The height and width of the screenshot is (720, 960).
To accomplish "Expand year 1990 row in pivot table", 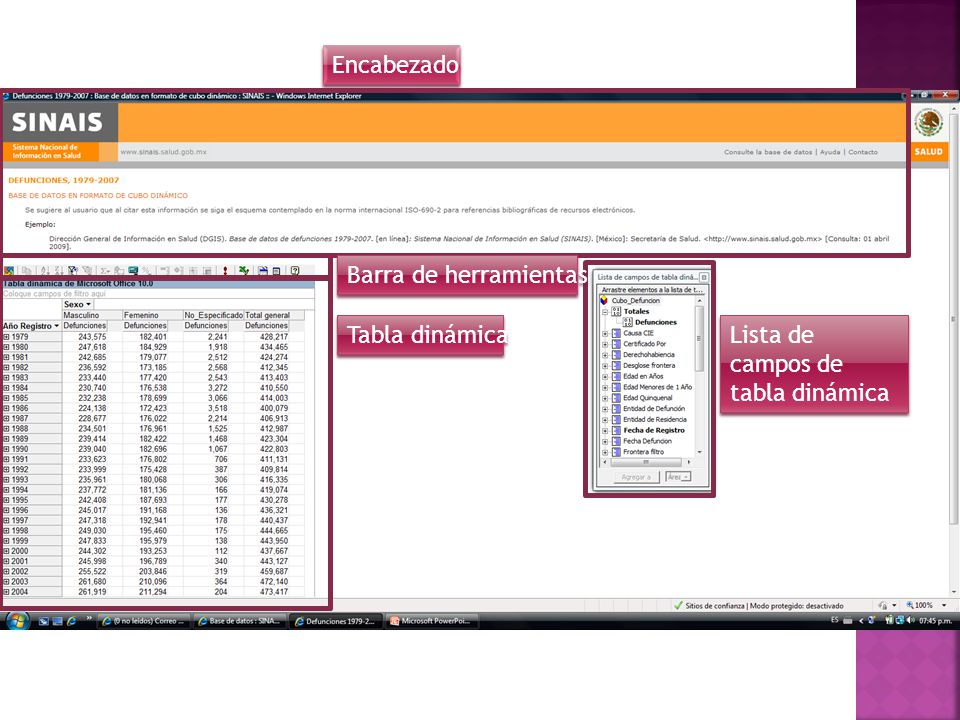I will coord(6,449).
